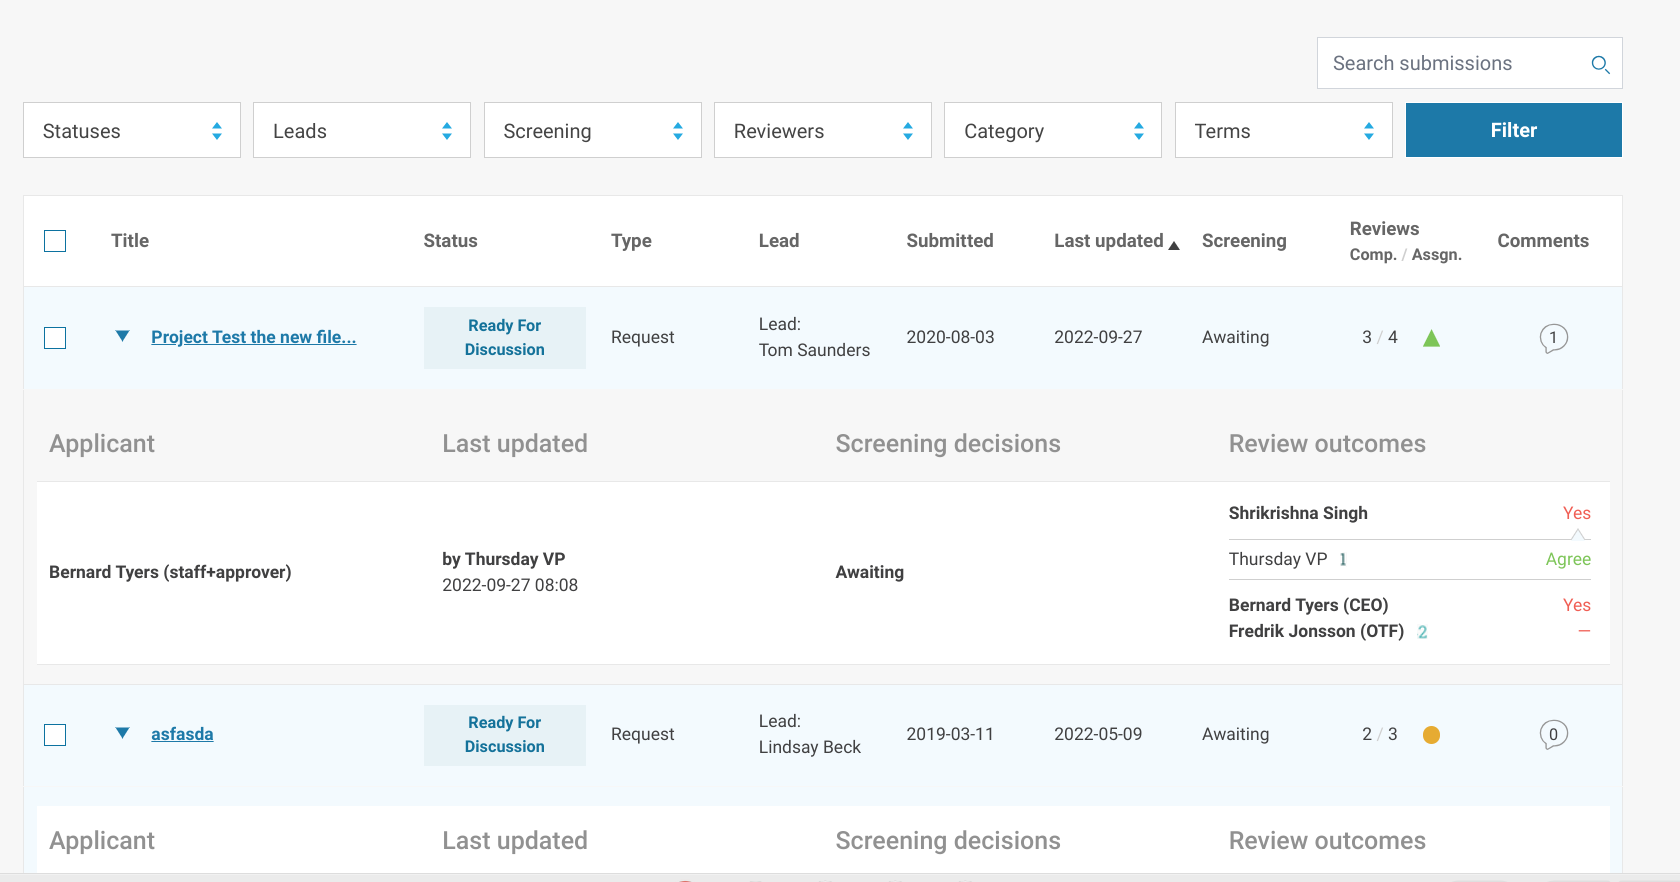This screenshot has width=1680, height=882.
Task: Click the Search submissions field
Action: (x=1450, y=64)
